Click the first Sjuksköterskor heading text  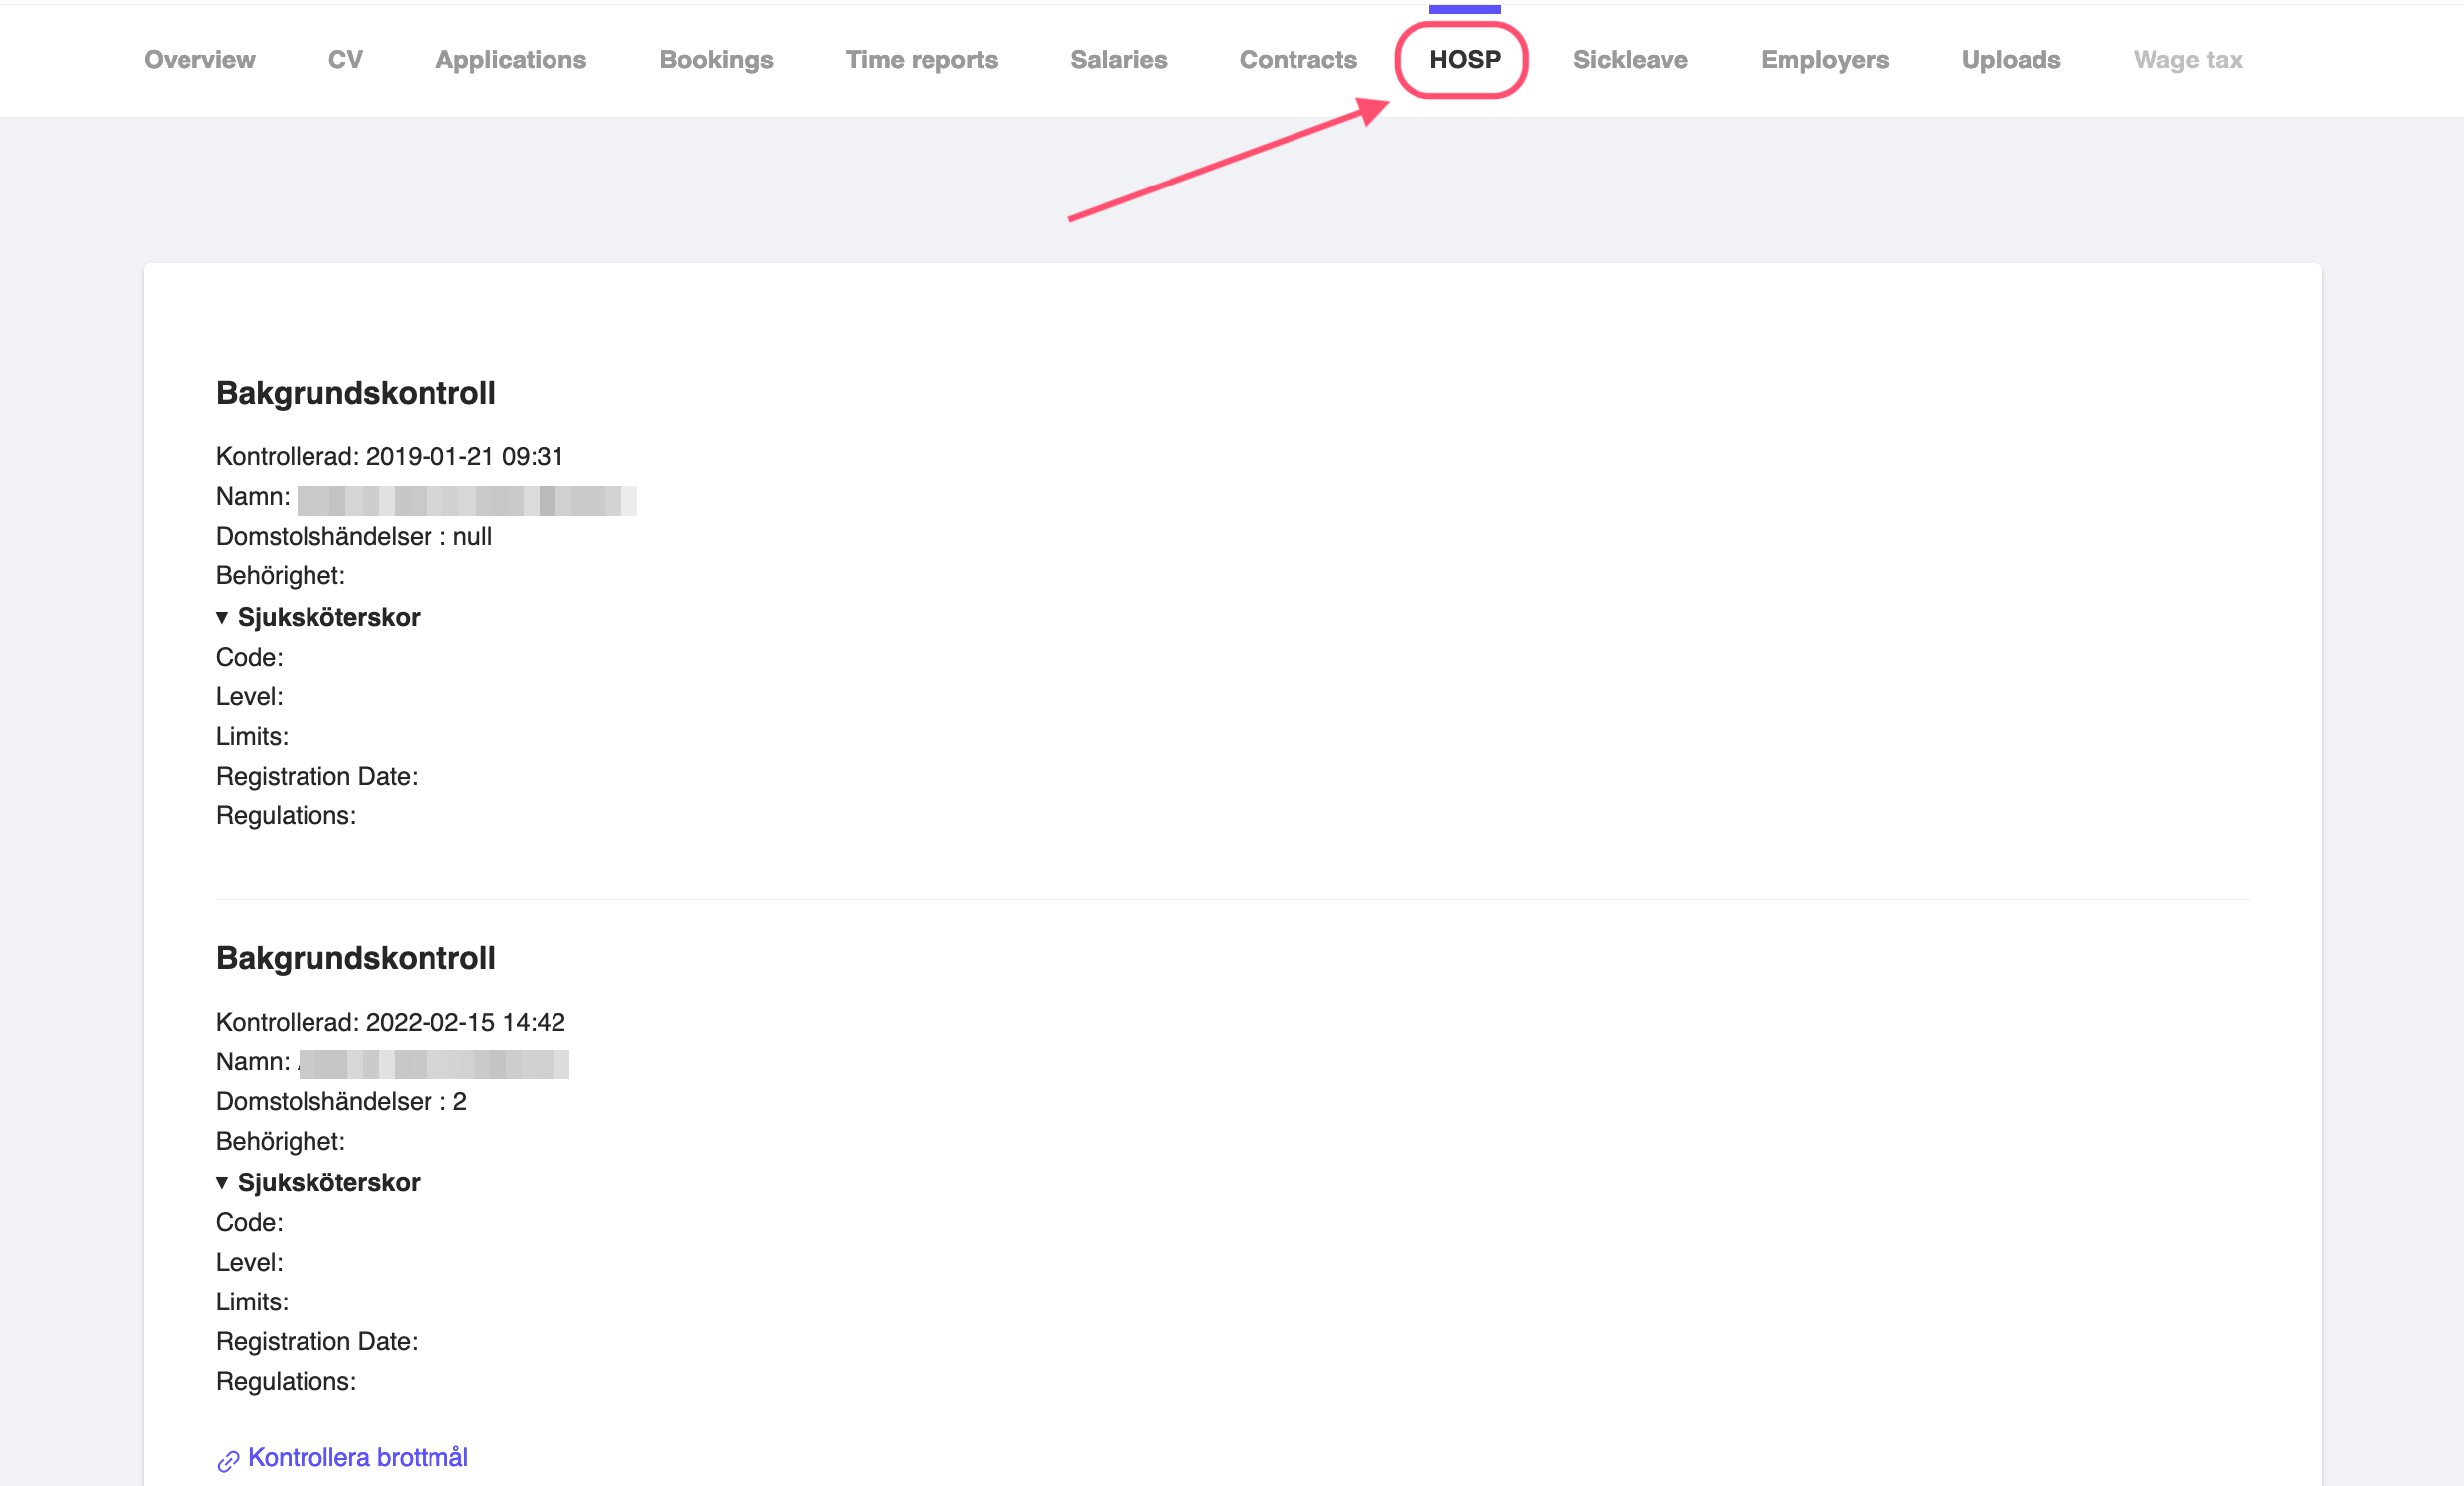tap(328, 618)
